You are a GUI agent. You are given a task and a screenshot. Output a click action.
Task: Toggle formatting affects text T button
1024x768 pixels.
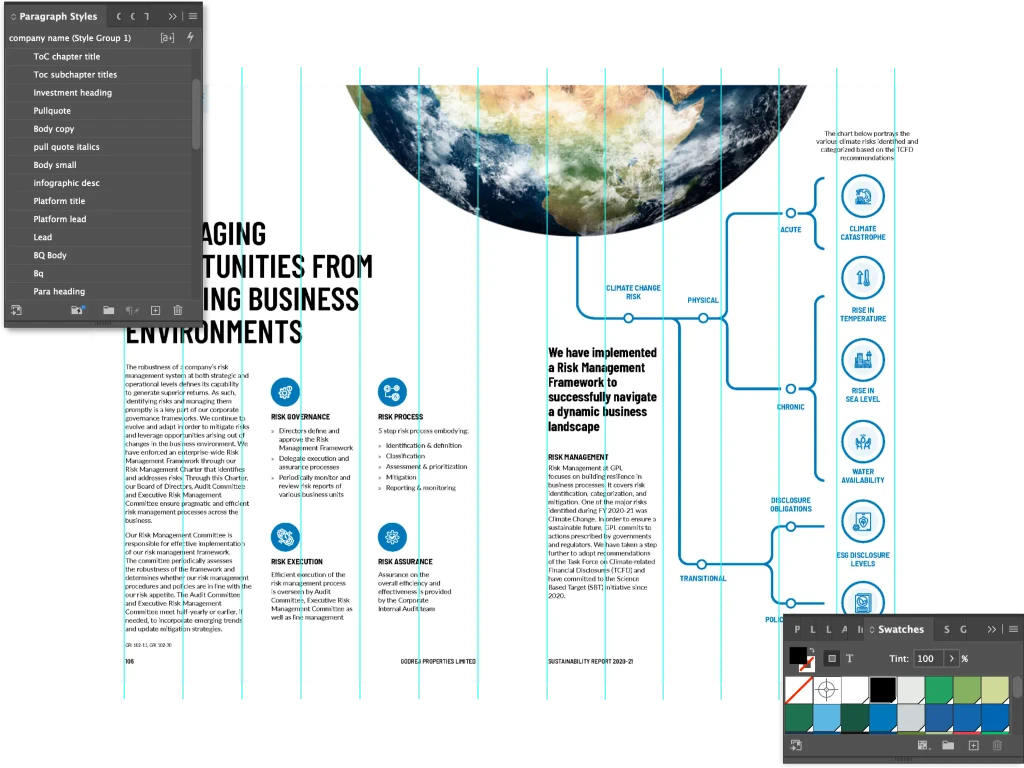click(850, 658)
